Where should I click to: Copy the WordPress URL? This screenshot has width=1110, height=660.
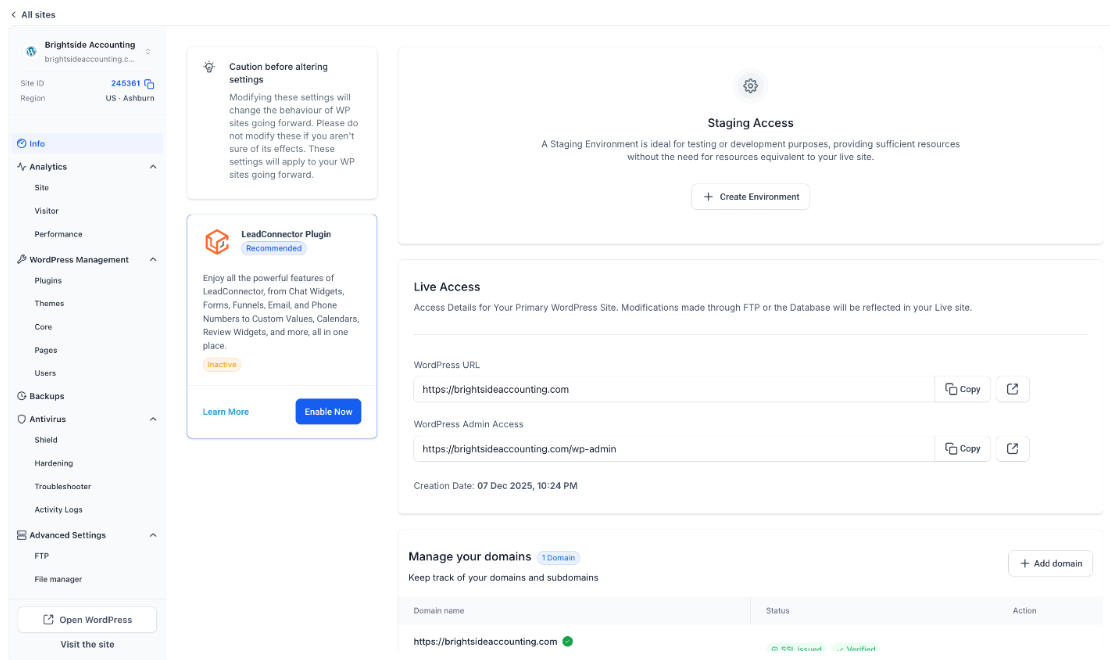pyautogui.click(x=963, y=389)
